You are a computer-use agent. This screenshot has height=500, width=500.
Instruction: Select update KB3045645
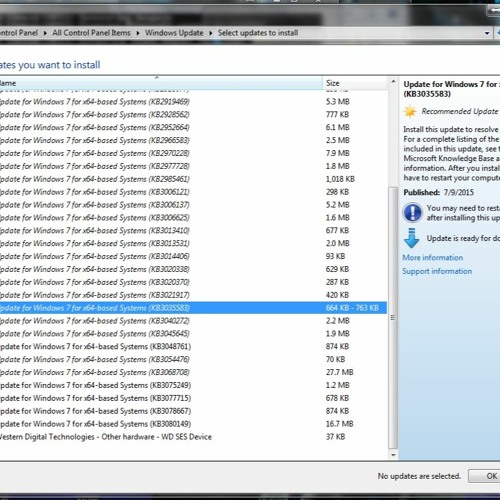[x=193, y=334]
